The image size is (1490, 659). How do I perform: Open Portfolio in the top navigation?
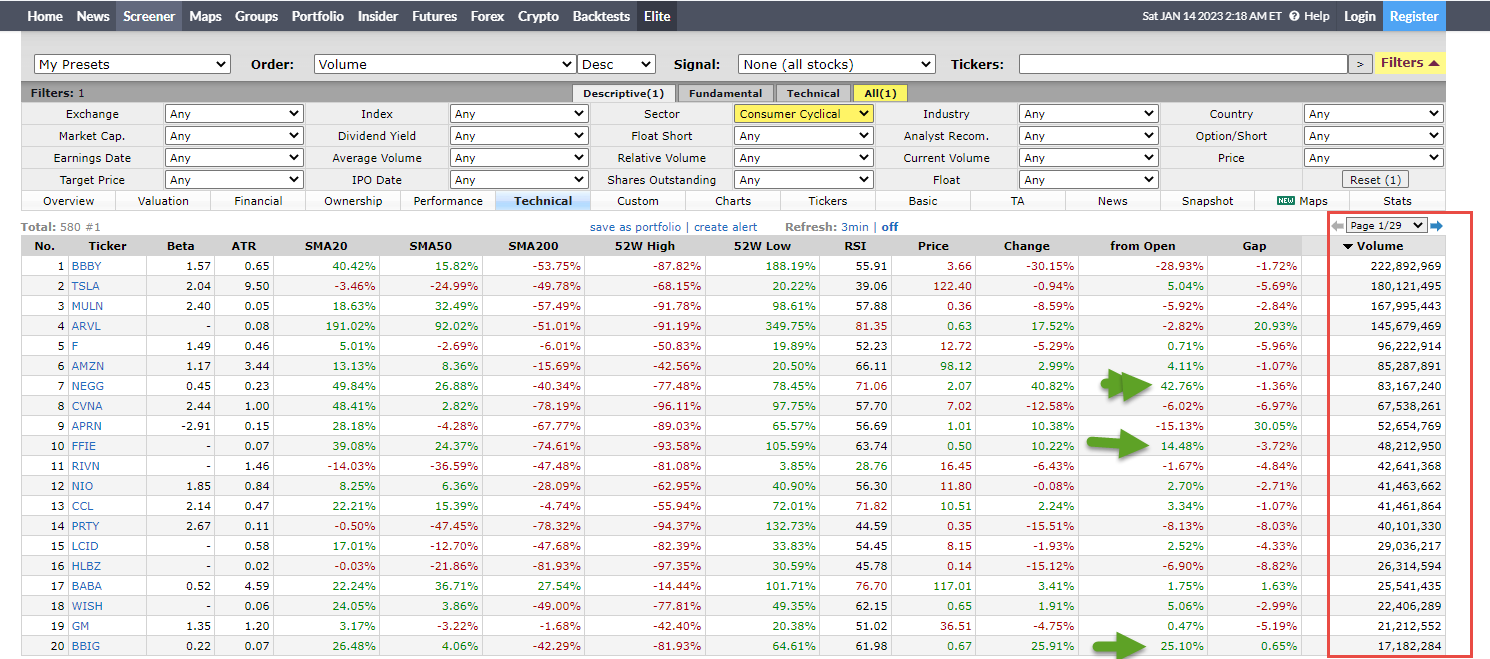tap(317, 16)
